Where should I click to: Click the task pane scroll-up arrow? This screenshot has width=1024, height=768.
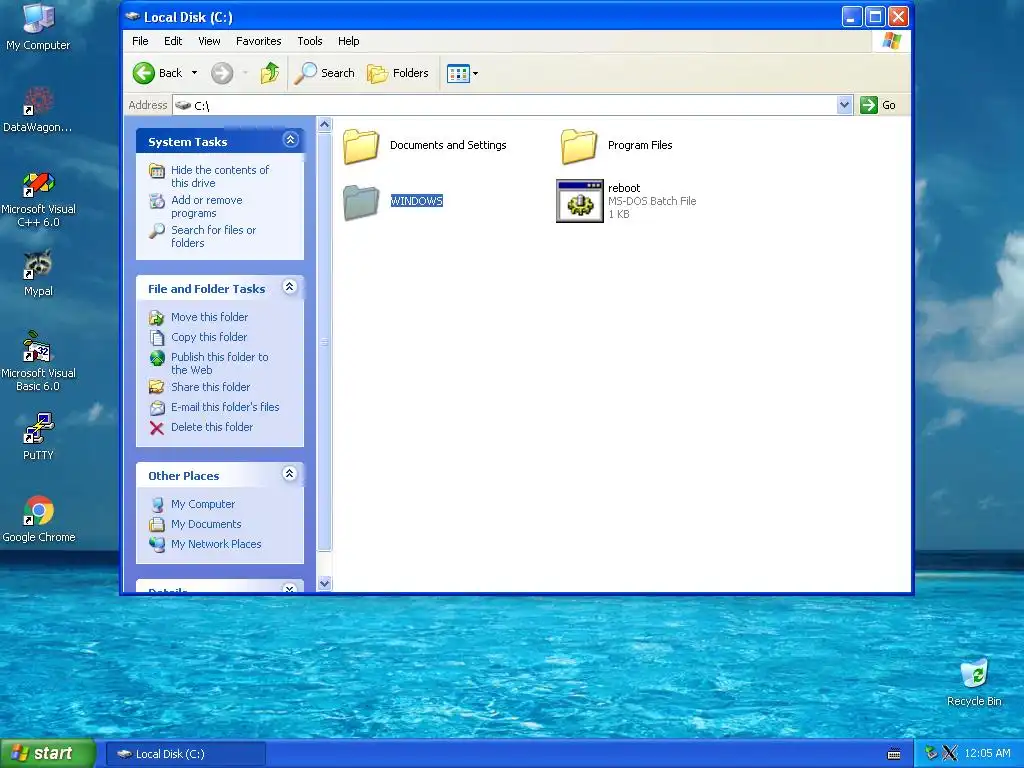pos(325,125)
